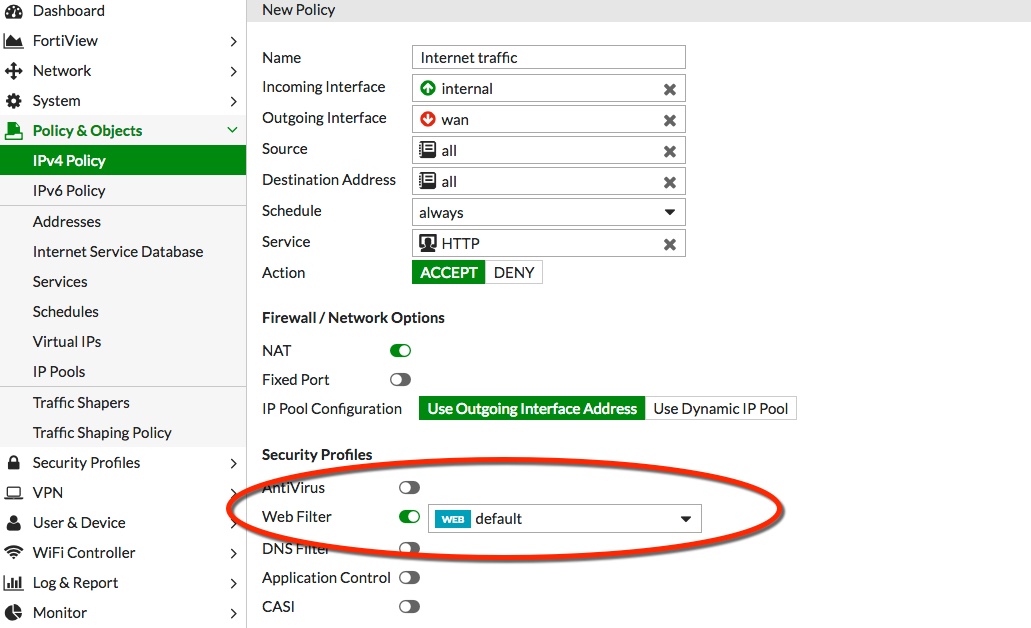Click inside the policy Name field

pos(548,57)
